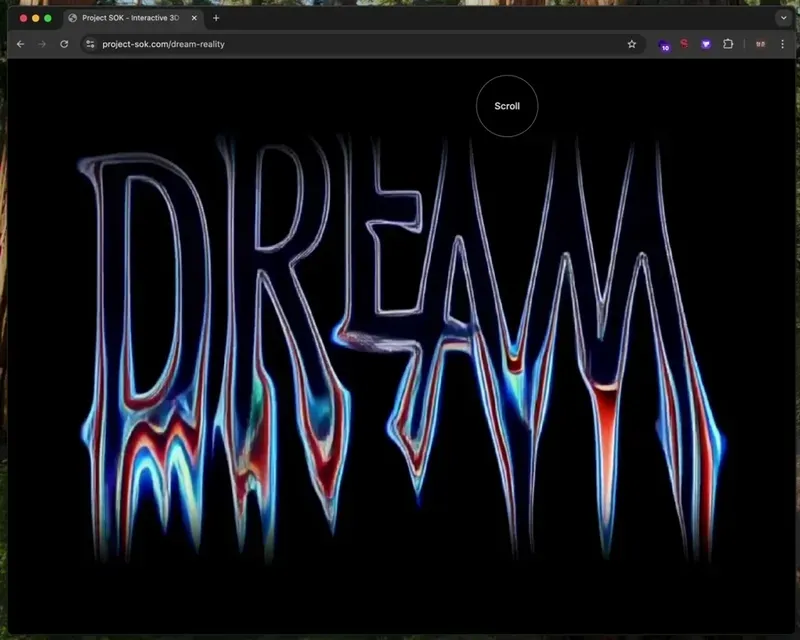This screenshot has height=640, width=800.
Task: Select the Project SOK - Interactive 3D tab
Action: coord(134,18)
